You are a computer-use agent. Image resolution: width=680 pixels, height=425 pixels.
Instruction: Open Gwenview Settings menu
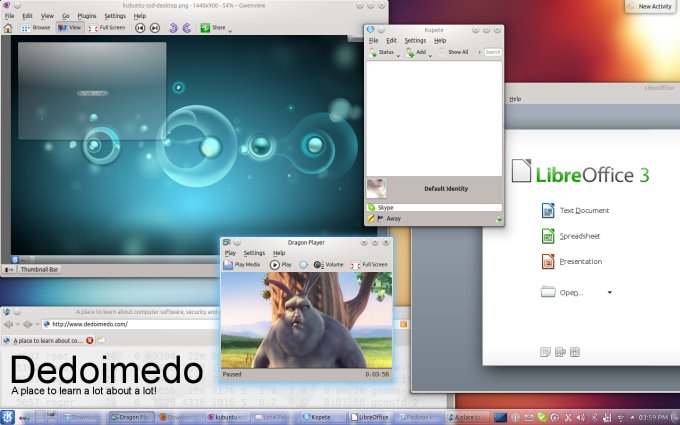115,16
